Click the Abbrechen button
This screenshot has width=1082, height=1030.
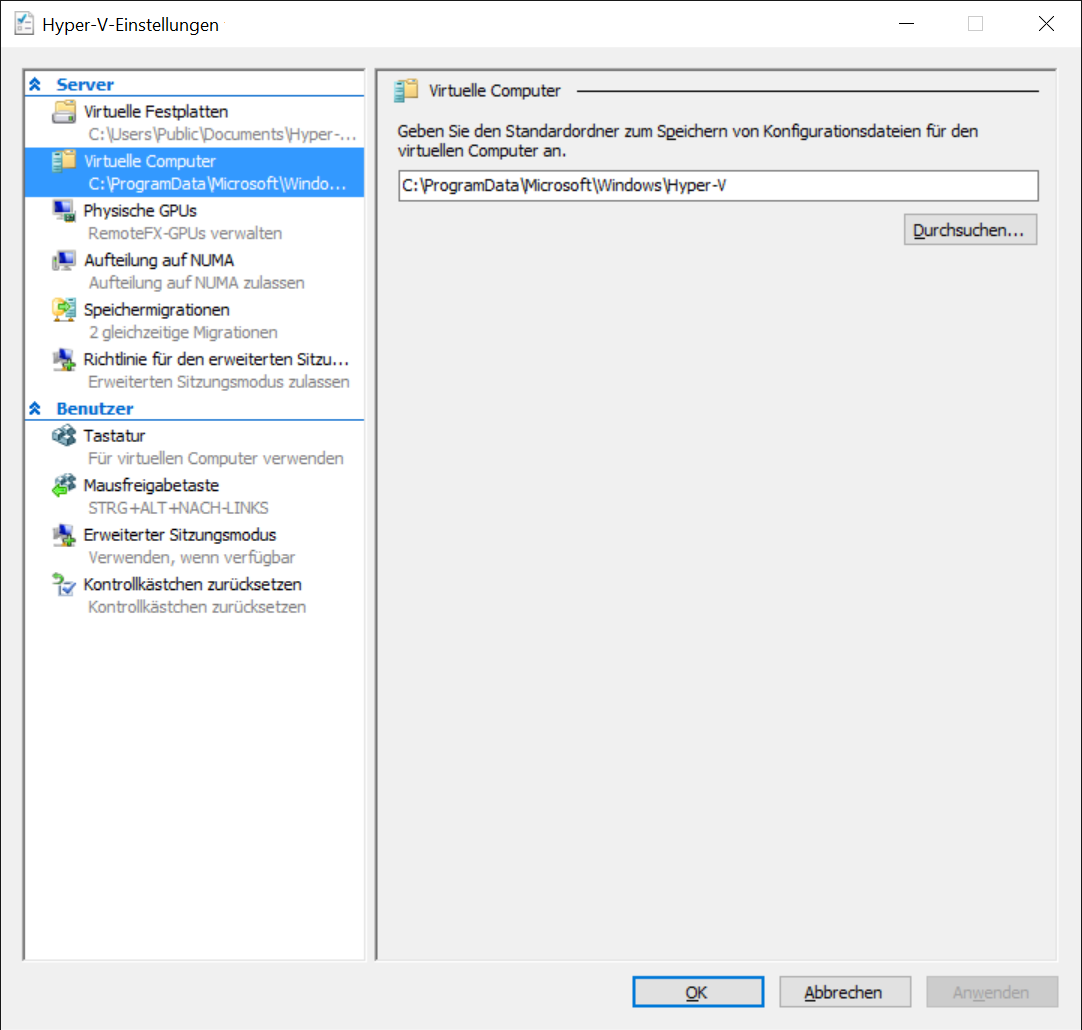click(845, 992)
